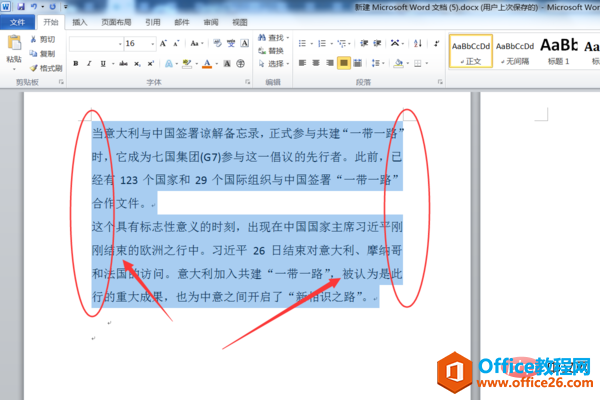The image size is (600, 400).
Task: Open the Page Layout (页面布局) tab
Action: [116, 20]
